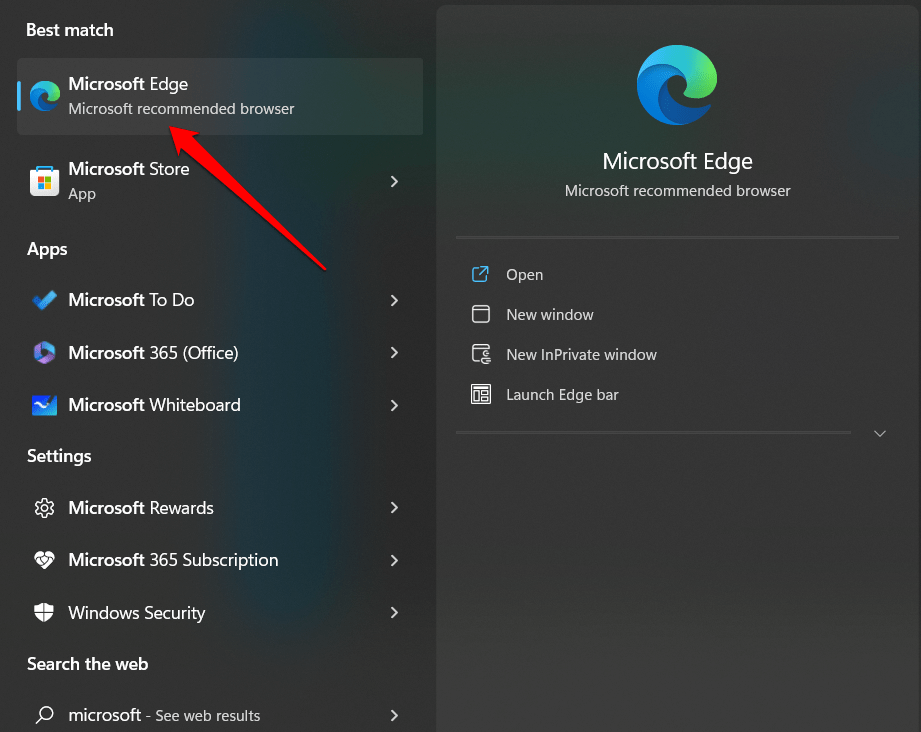Expand the Microsoft 365 (Office) chevron
The height and width of the screenshot is (732, 921).
coord(394,352)
